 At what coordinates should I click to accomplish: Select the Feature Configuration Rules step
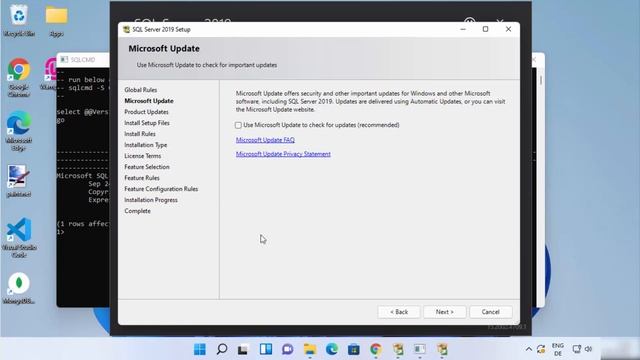point(161,189)
